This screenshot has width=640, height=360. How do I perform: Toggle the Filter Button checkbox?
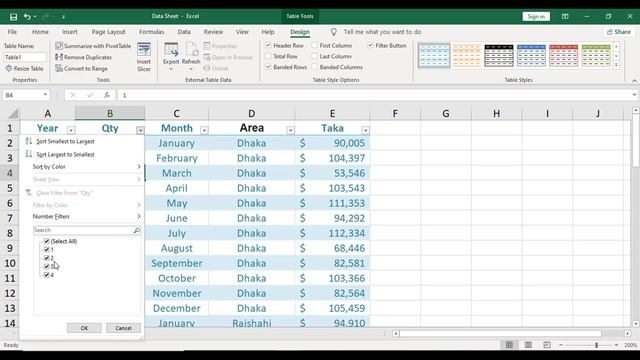pyautogui.click(x=371, y=45)
